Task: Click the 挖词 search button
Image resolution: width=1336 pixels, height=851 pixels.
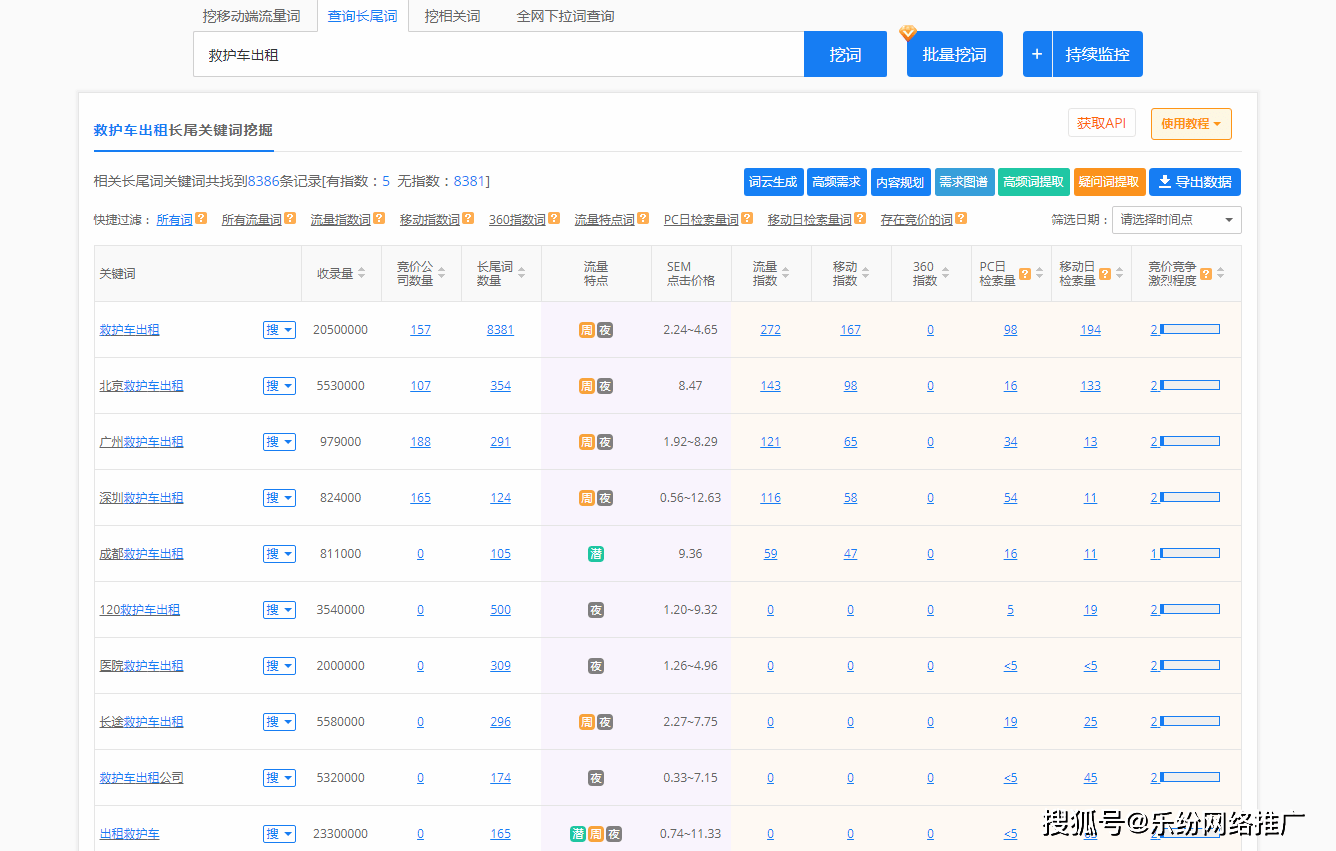Action: pos(845,54)
